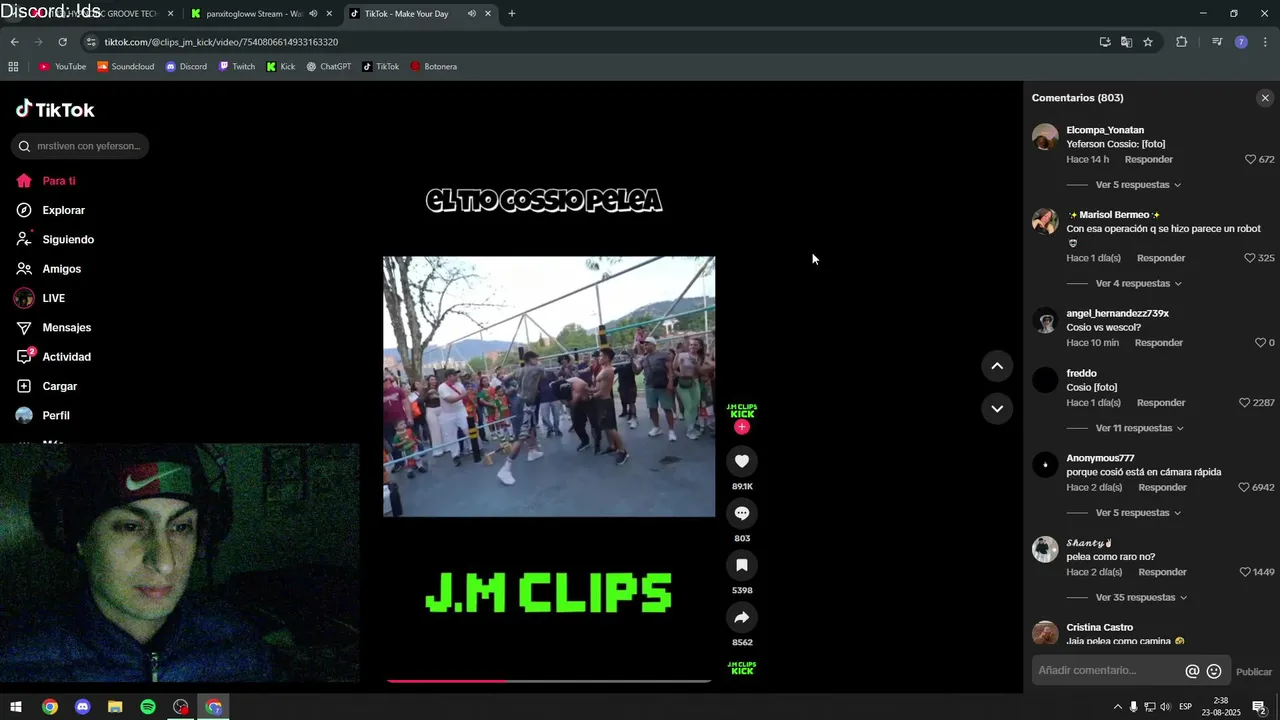This screenshot has height=720, width=1280.
Task: Go back in the browser
Action: pos(14,42)
